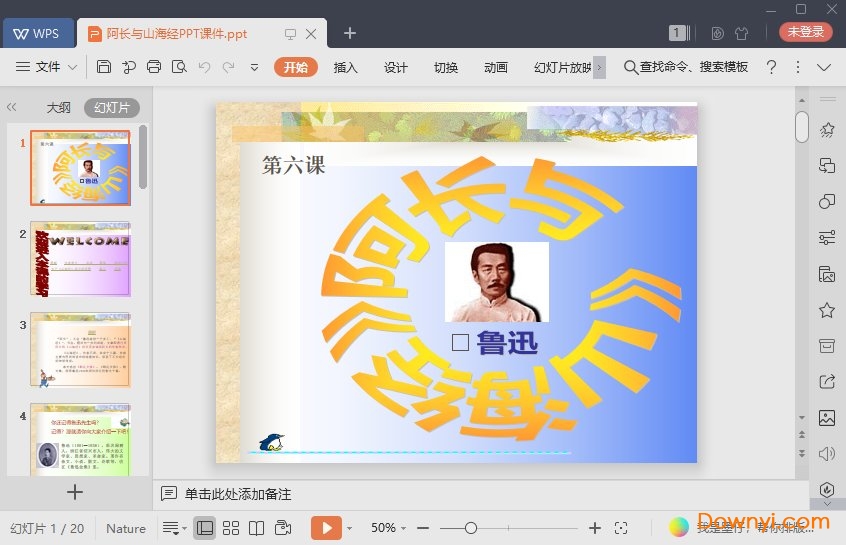Click the star icon in right sidebar

pos(827,310)
